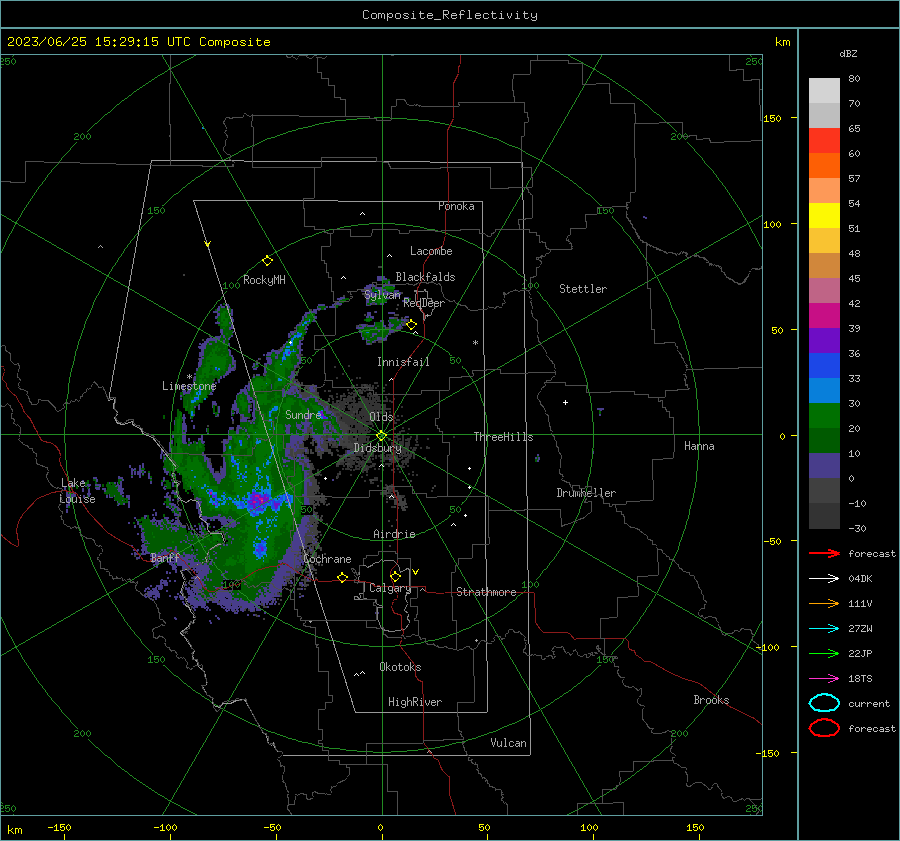The width and height of the screenshot is (900, 841).
Task: Click the Lacombe city label
Action: pyautogui.click(x=431, y=251)
